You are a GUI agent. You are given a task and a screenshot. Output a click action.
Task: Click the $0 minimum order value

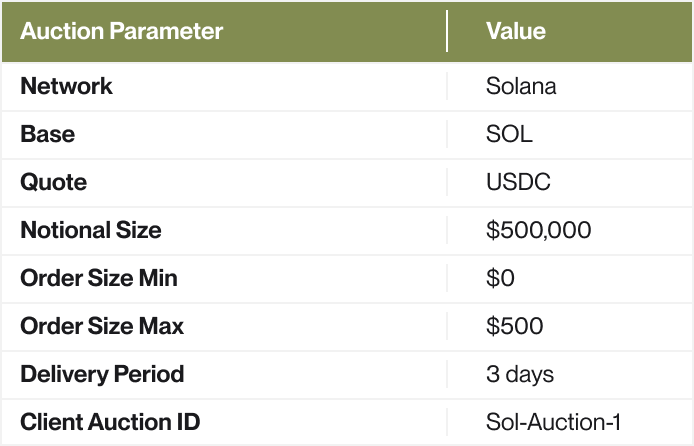(x=500, y=278)
